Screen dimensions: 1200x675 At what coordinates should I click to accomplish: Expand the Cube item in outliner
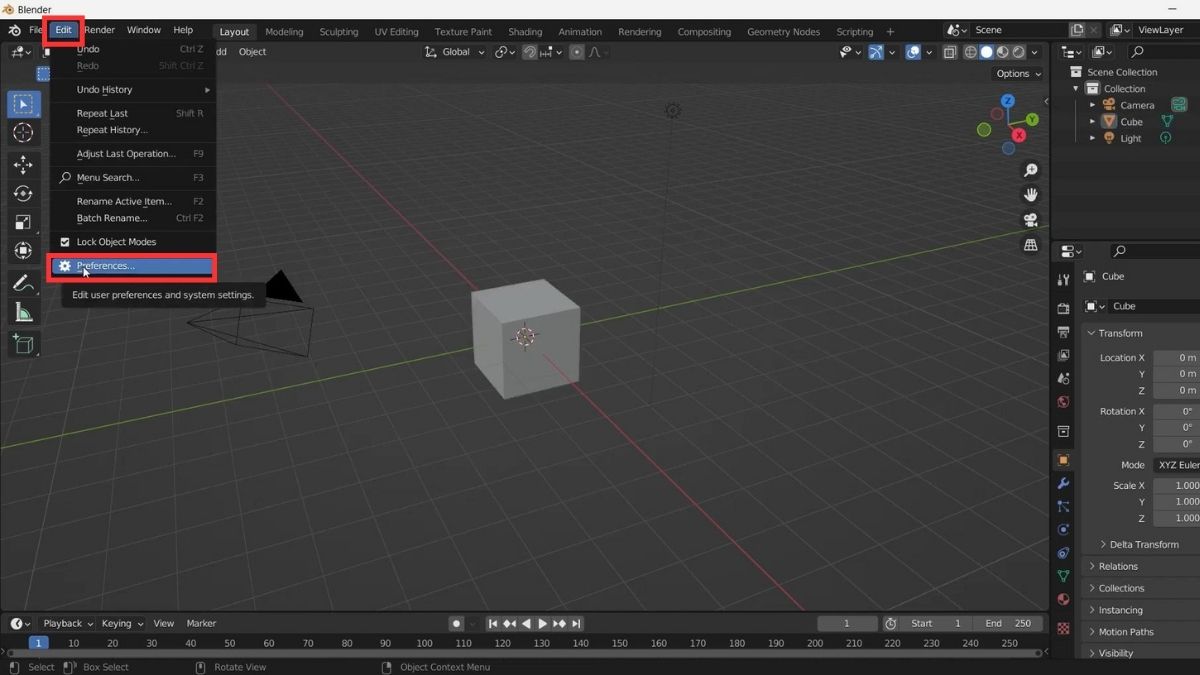coord(1093,122)
